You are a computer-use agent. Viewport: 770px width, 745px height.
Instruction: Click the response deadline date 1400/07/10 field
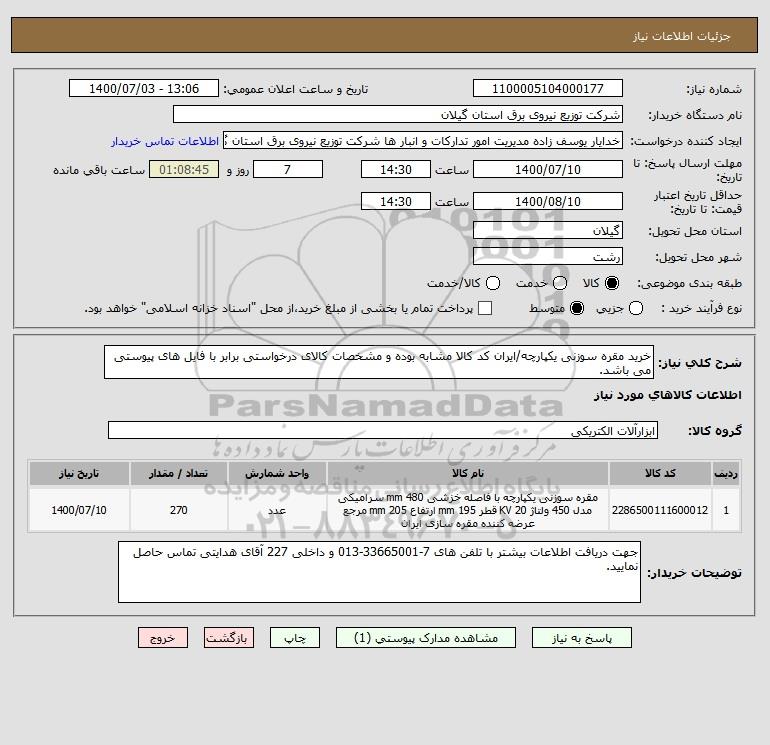[x=548, y=169]
